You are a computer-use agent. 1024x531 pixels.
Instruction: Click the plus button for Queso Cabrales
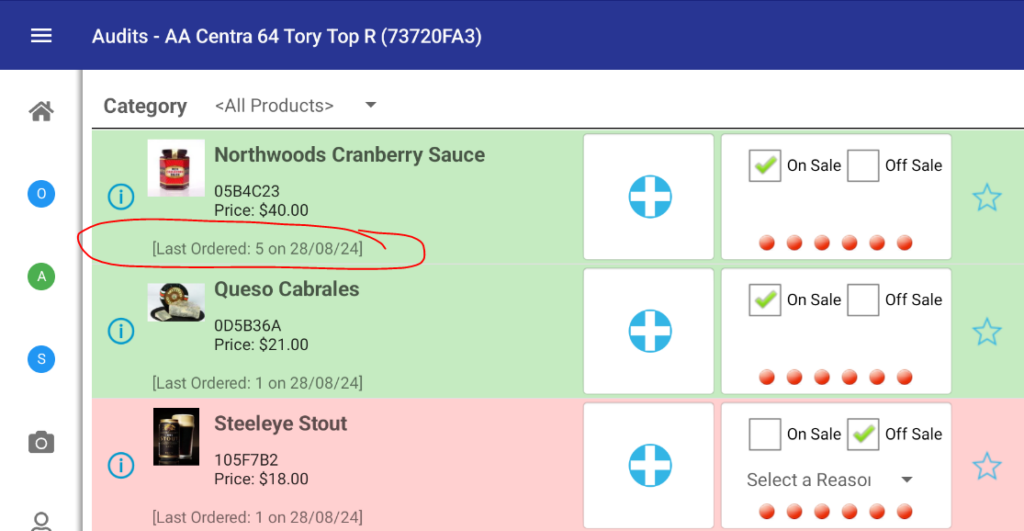pyautogui.click(x=649, y=331)
